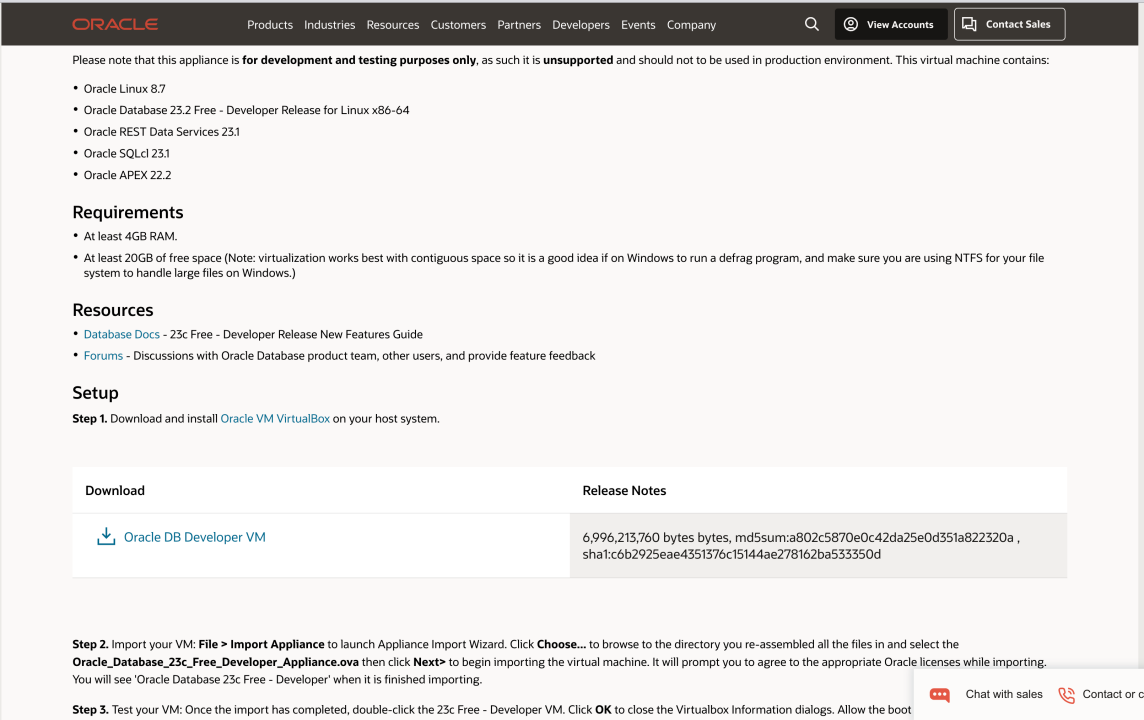
Task: Download Oracle DB Developer VM
Action: (x=195, y=537)
